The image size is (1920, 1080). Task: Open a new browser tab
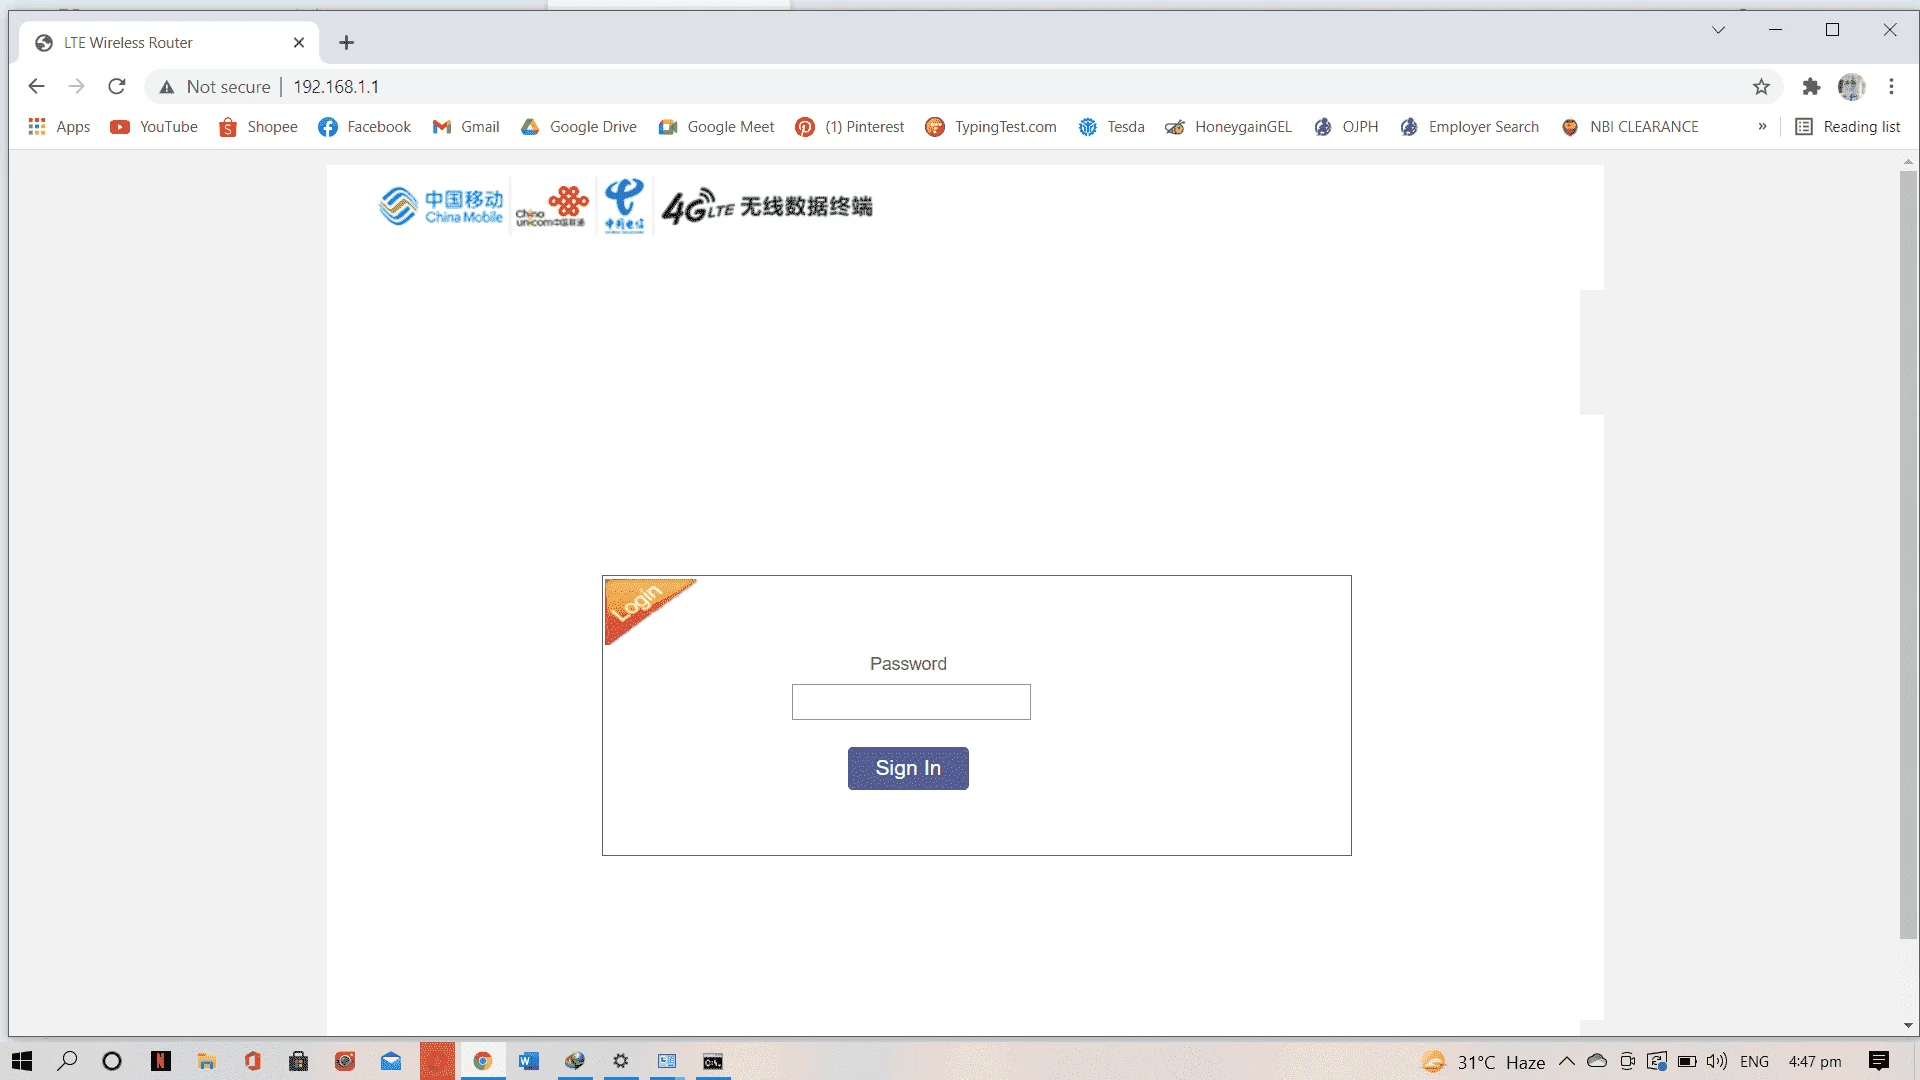[x=346, y=43]
